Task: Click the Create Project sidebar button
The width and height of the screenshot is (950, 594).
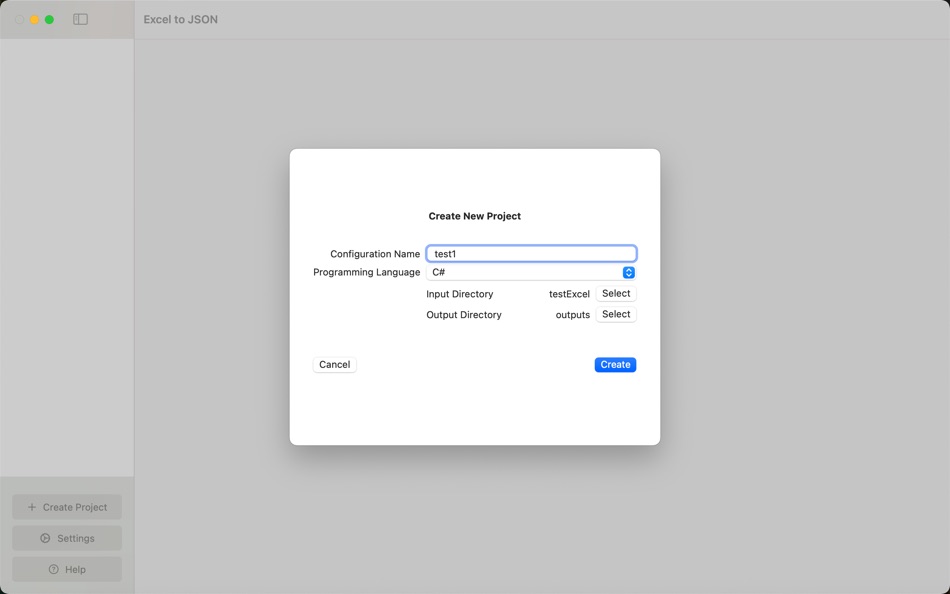Action: click(x=66, y=507)
